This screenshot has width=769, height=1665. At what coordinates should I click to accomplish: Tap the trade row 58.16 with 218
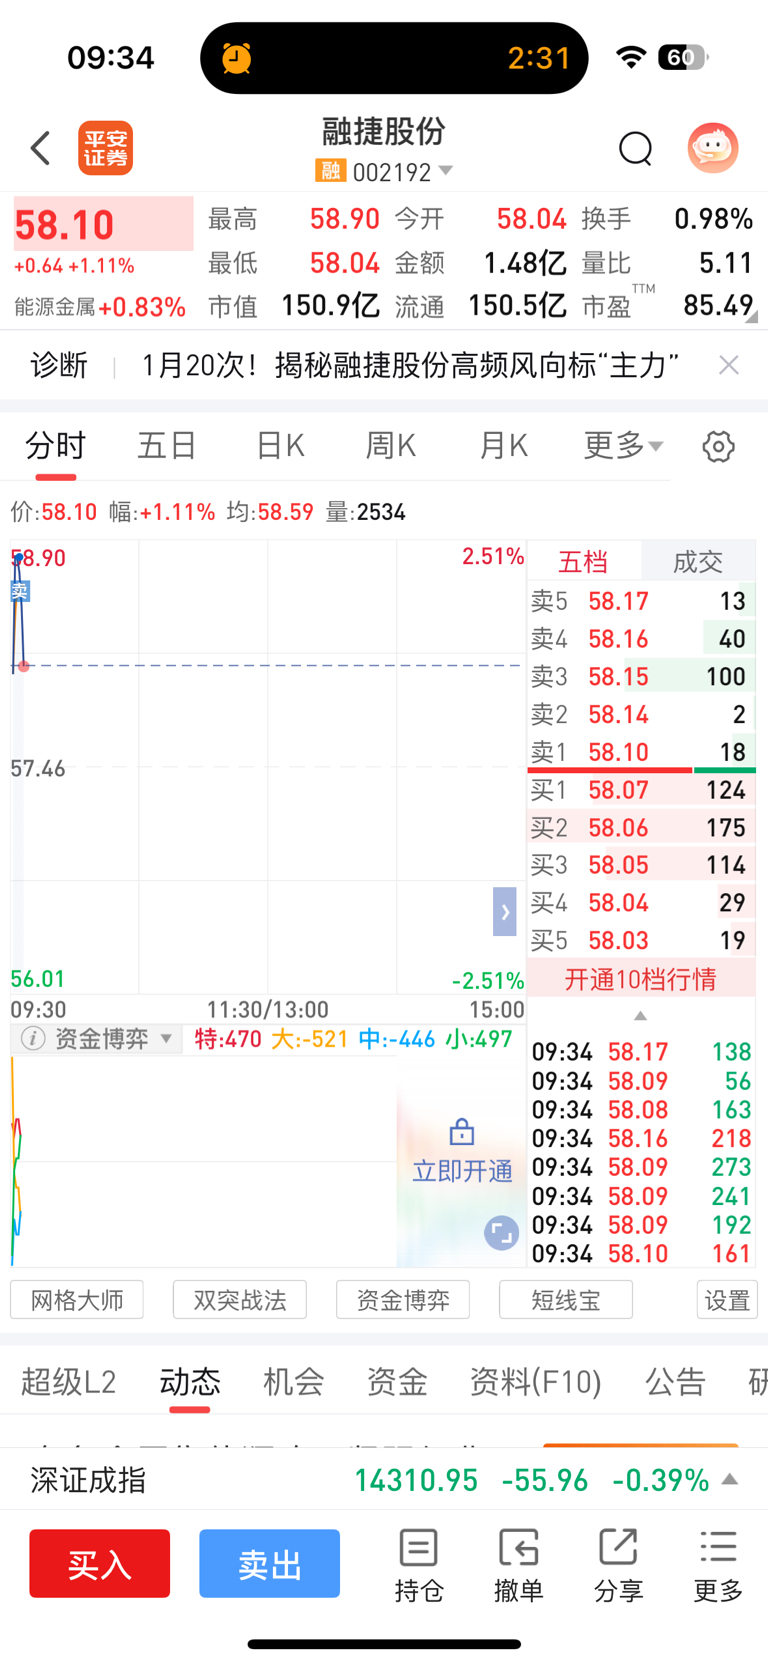(x=641, y=1138)
